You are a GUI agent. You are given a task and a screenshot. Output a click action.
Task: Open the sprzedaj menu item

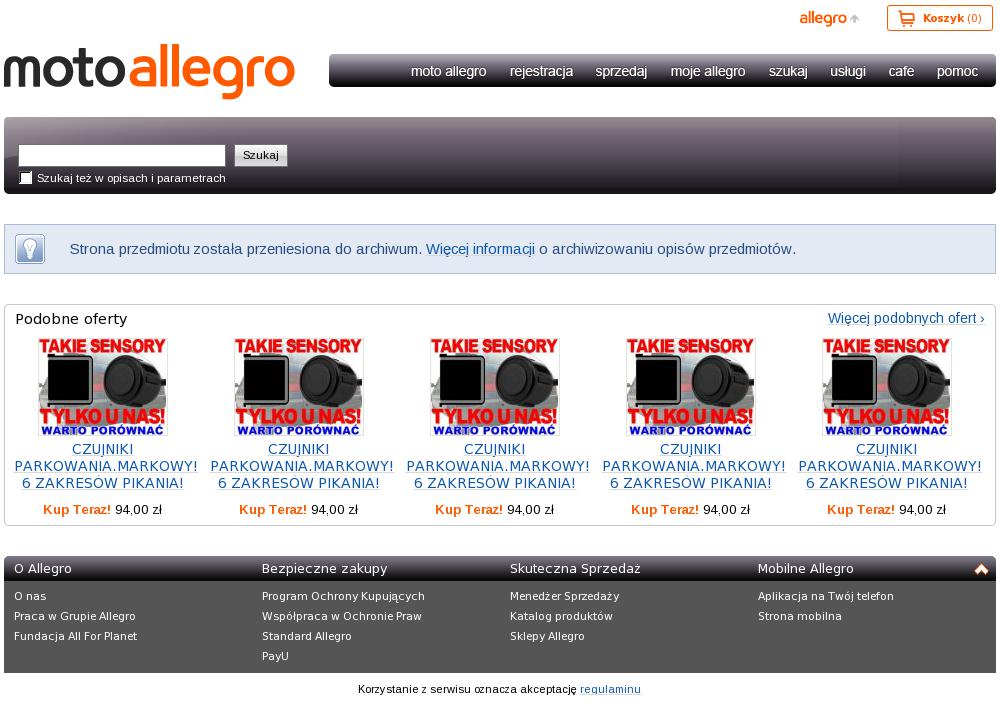tap(621, 71)
